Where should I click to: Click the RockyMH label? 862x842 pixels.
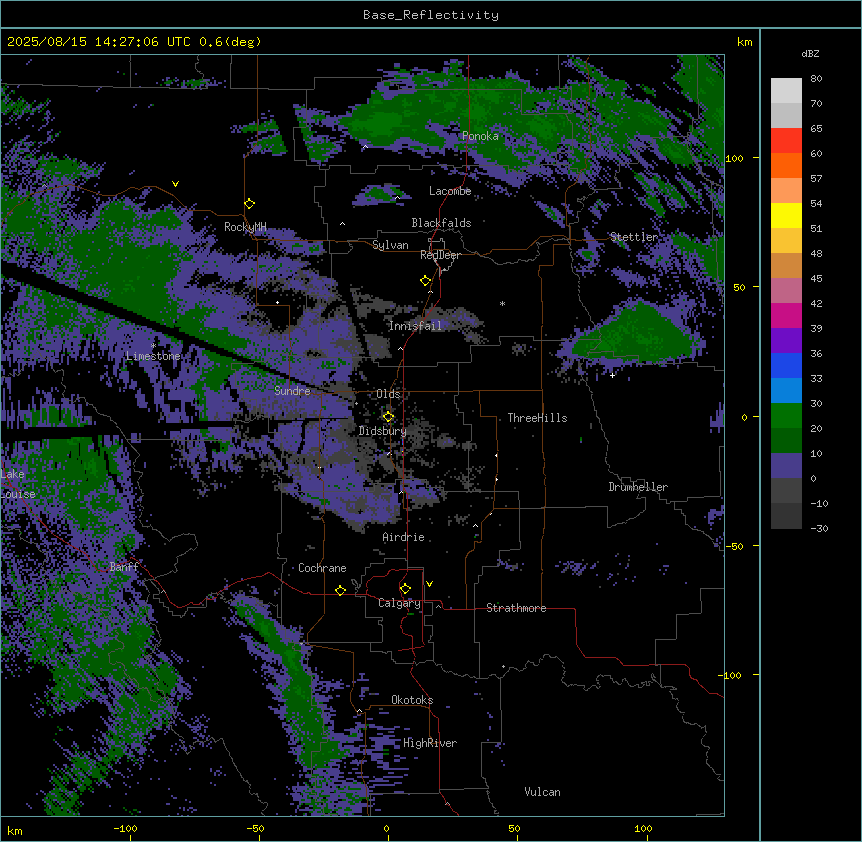[245, 227]
